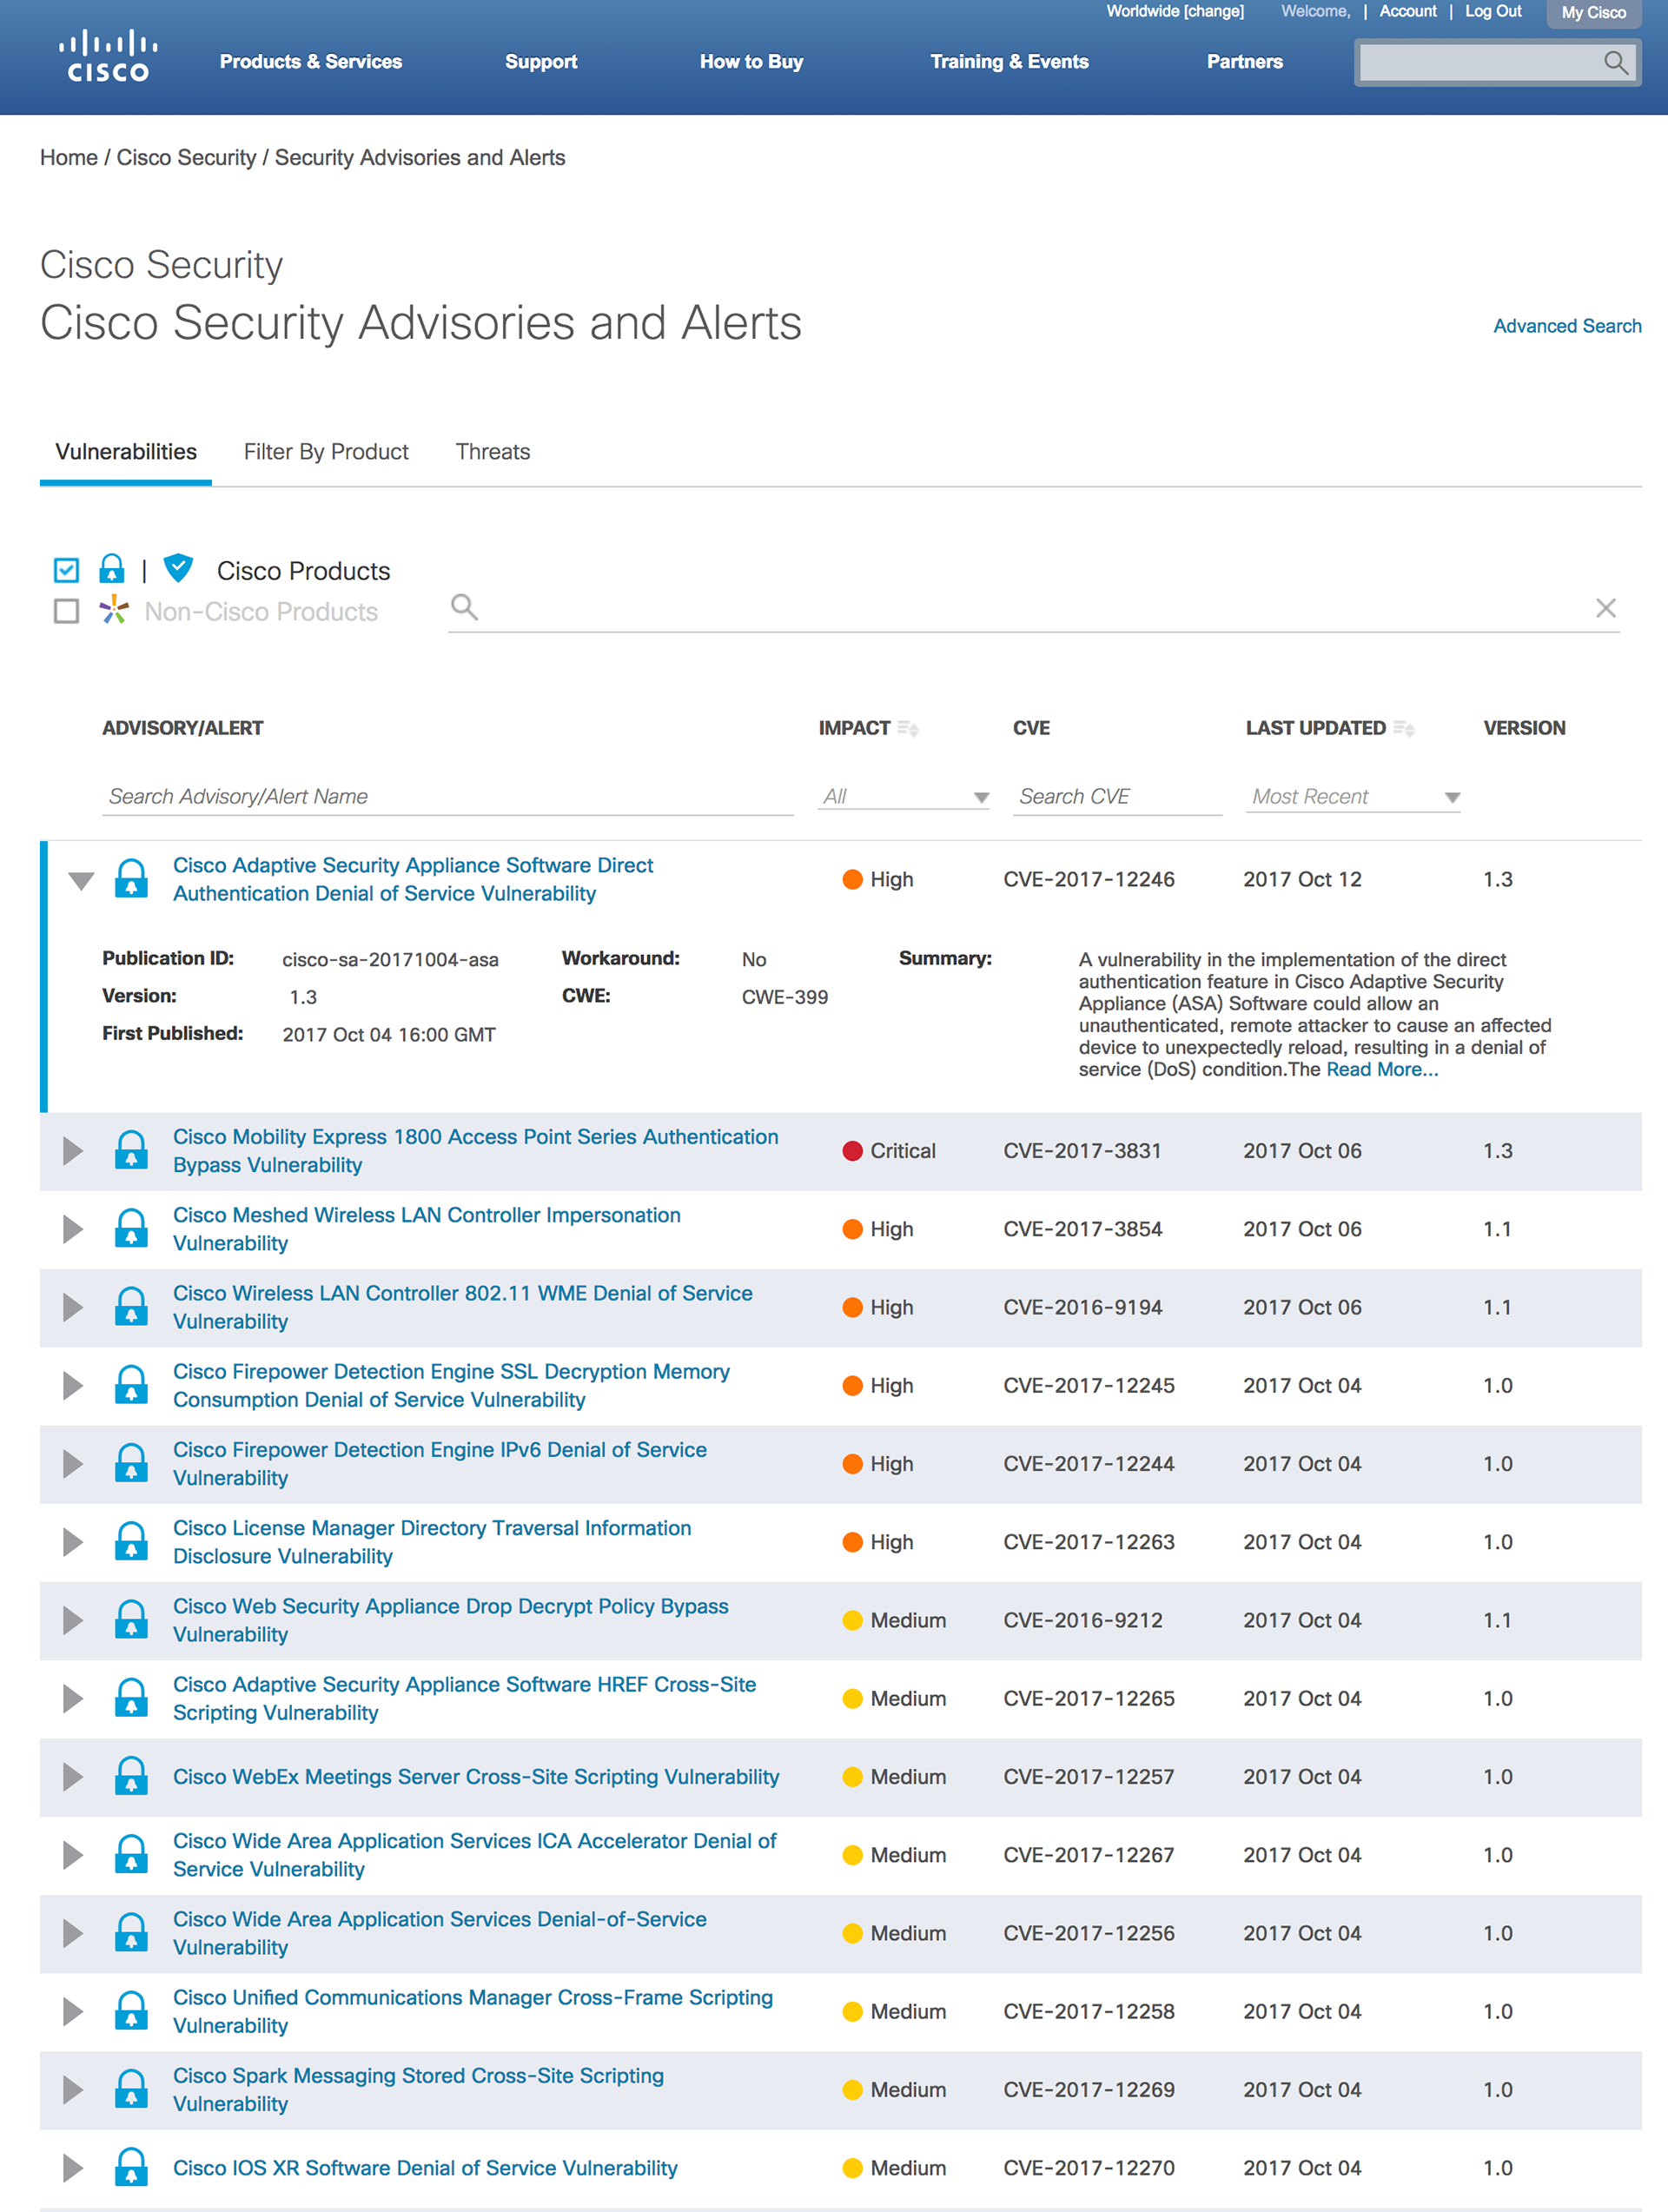Screen dimensions: 1668x2212
Task: Click the Cisco logo
Action: (107, 56)
